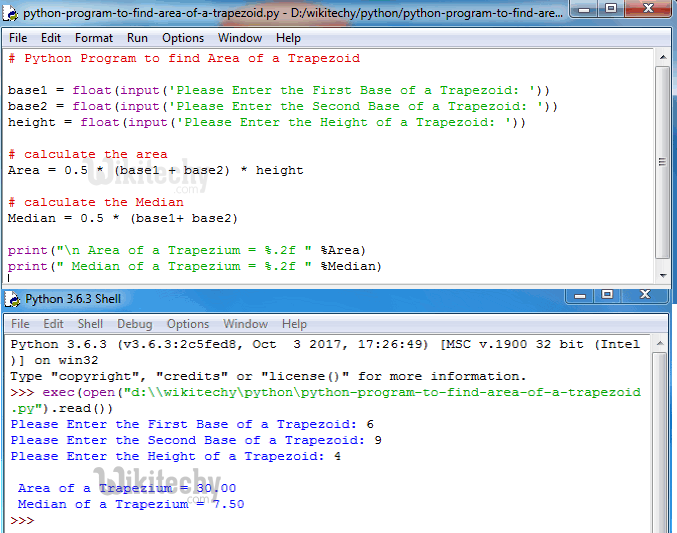677x533 pixels.
Task: Click 'Area of a Trapezium = 30.00' output
Action: coord(127,489)
